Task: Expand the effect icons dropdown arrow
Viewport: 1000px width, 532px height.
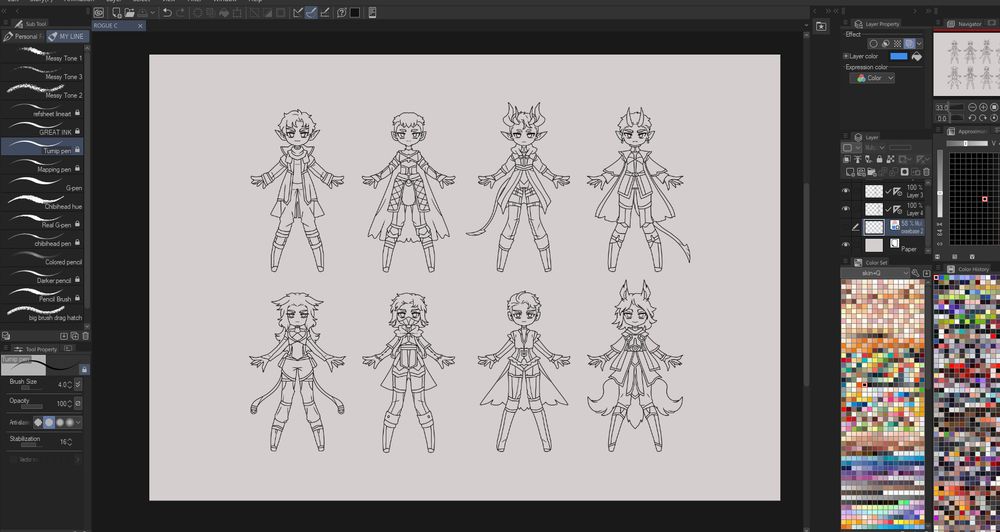Action: click(919, 44)
